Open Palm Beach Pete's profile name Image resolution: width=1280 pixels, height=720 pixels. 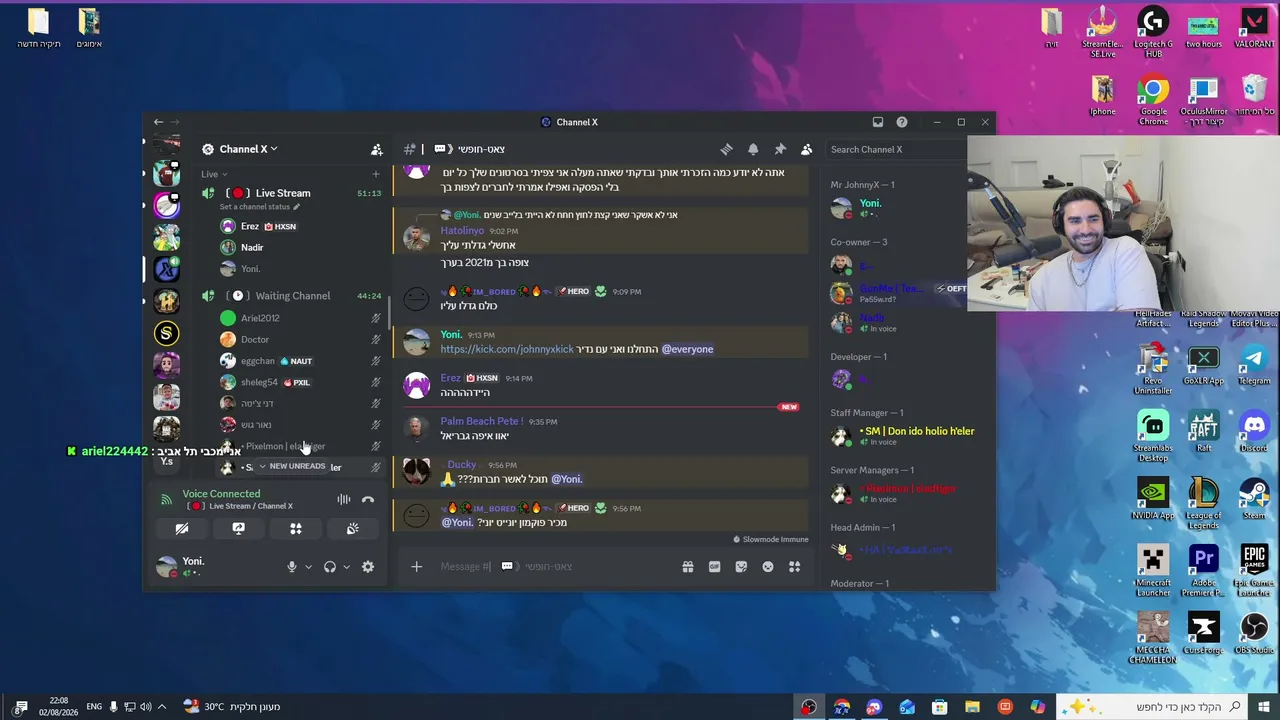(482, 422)
